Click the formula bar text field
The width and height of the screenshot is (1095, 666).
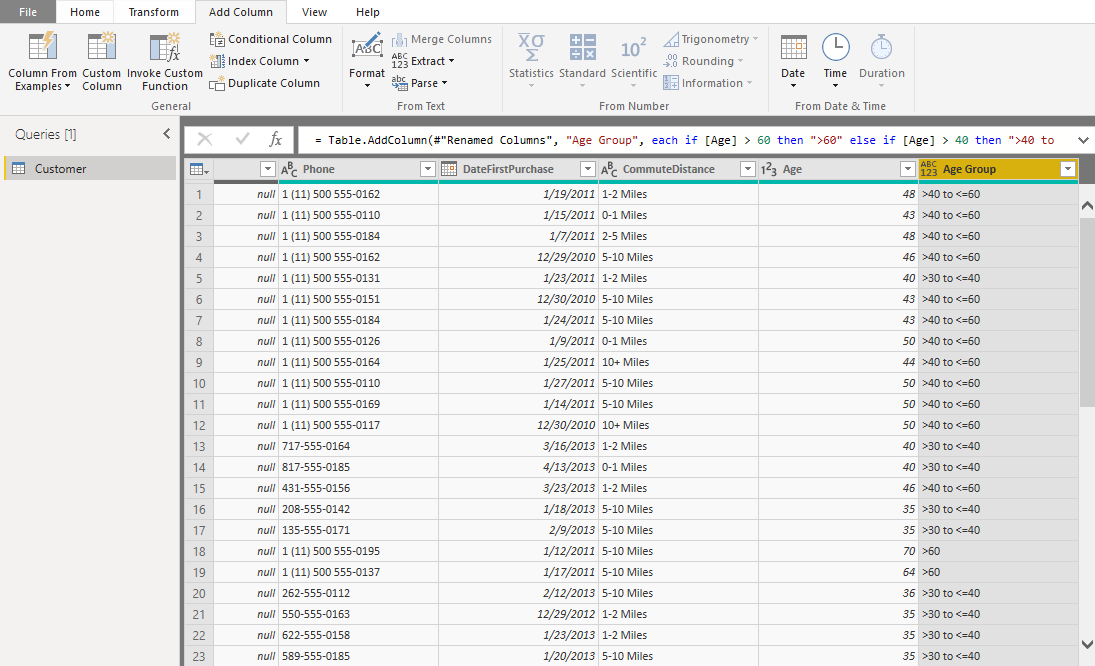point(684,140)
